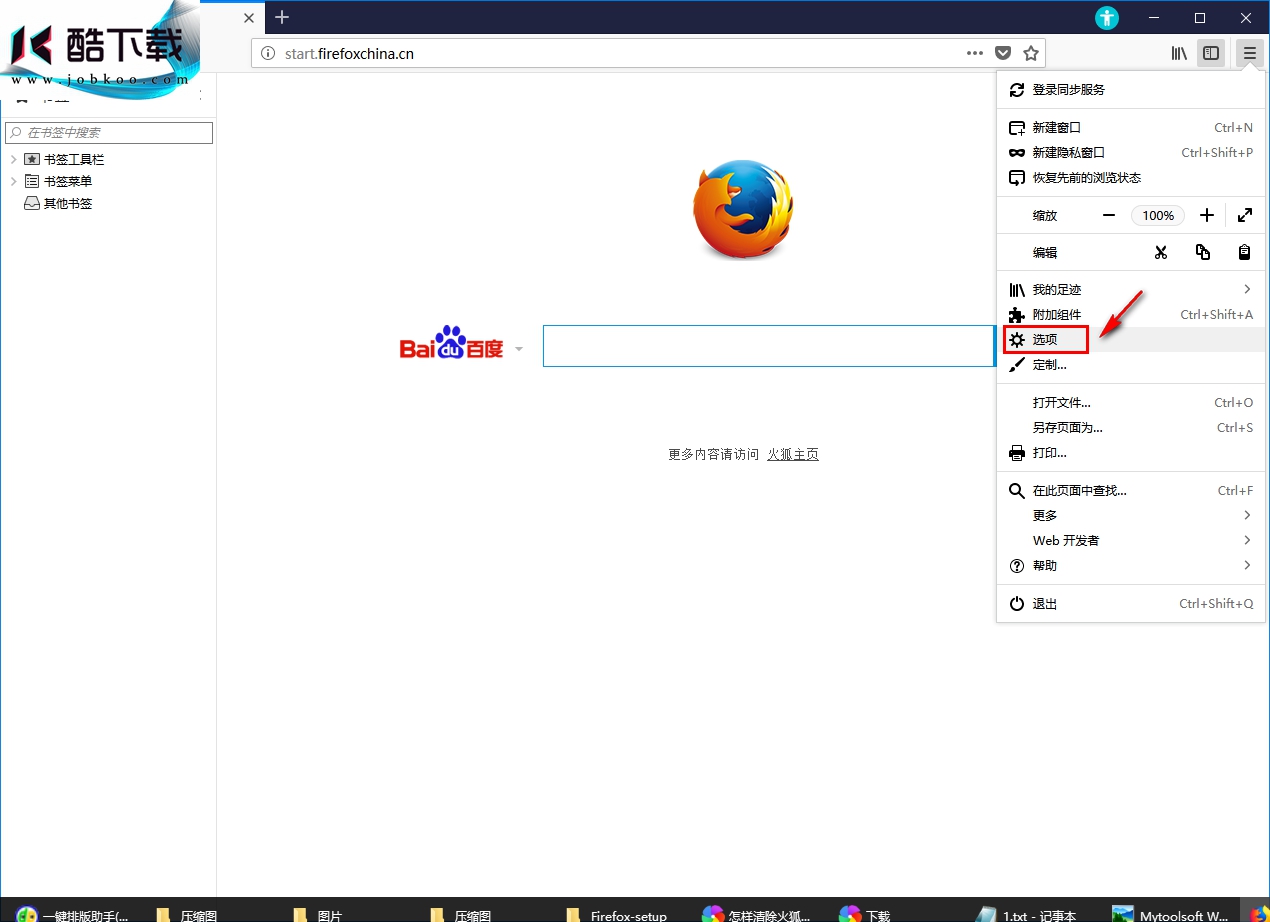Image resolution: width=1270 pixels, height=922 pixels.
Task: Open the Library toolbar icon
Action: 1179,53
